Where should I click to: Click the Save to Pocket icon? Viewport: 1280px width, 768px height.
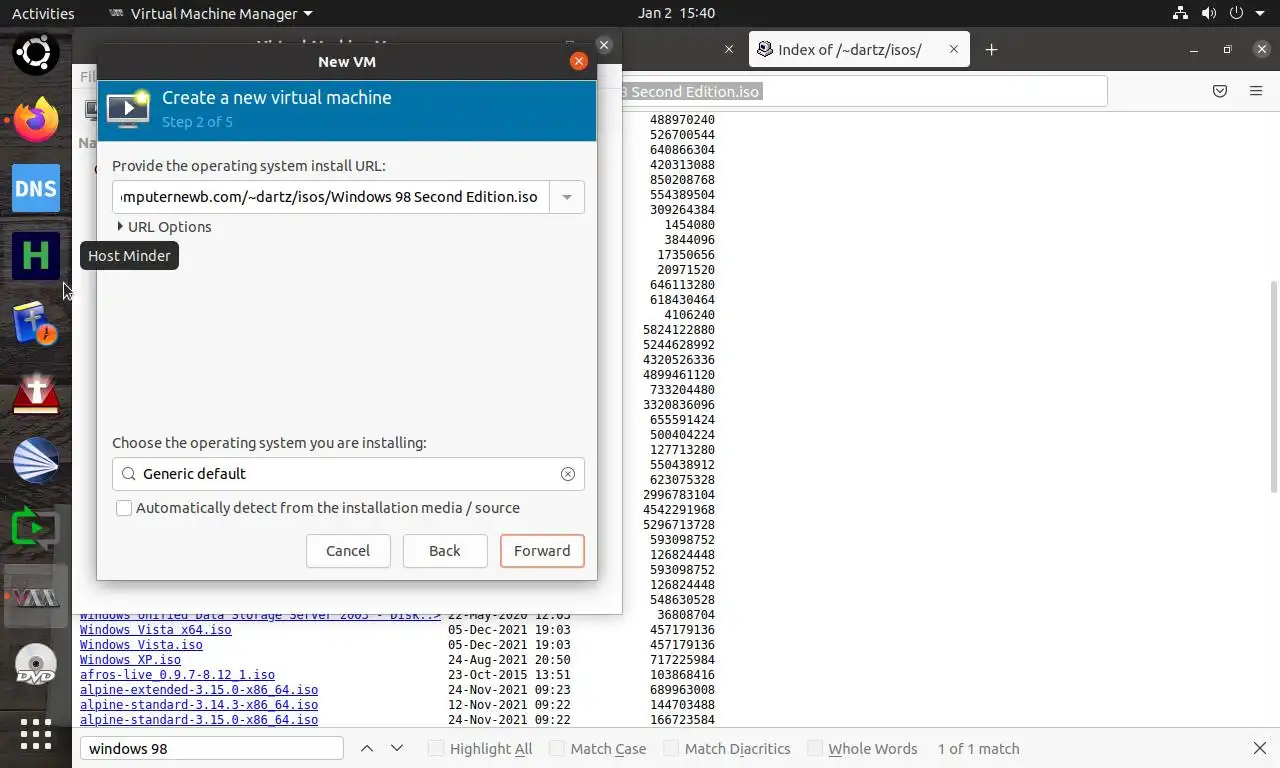pos(1220,91)
